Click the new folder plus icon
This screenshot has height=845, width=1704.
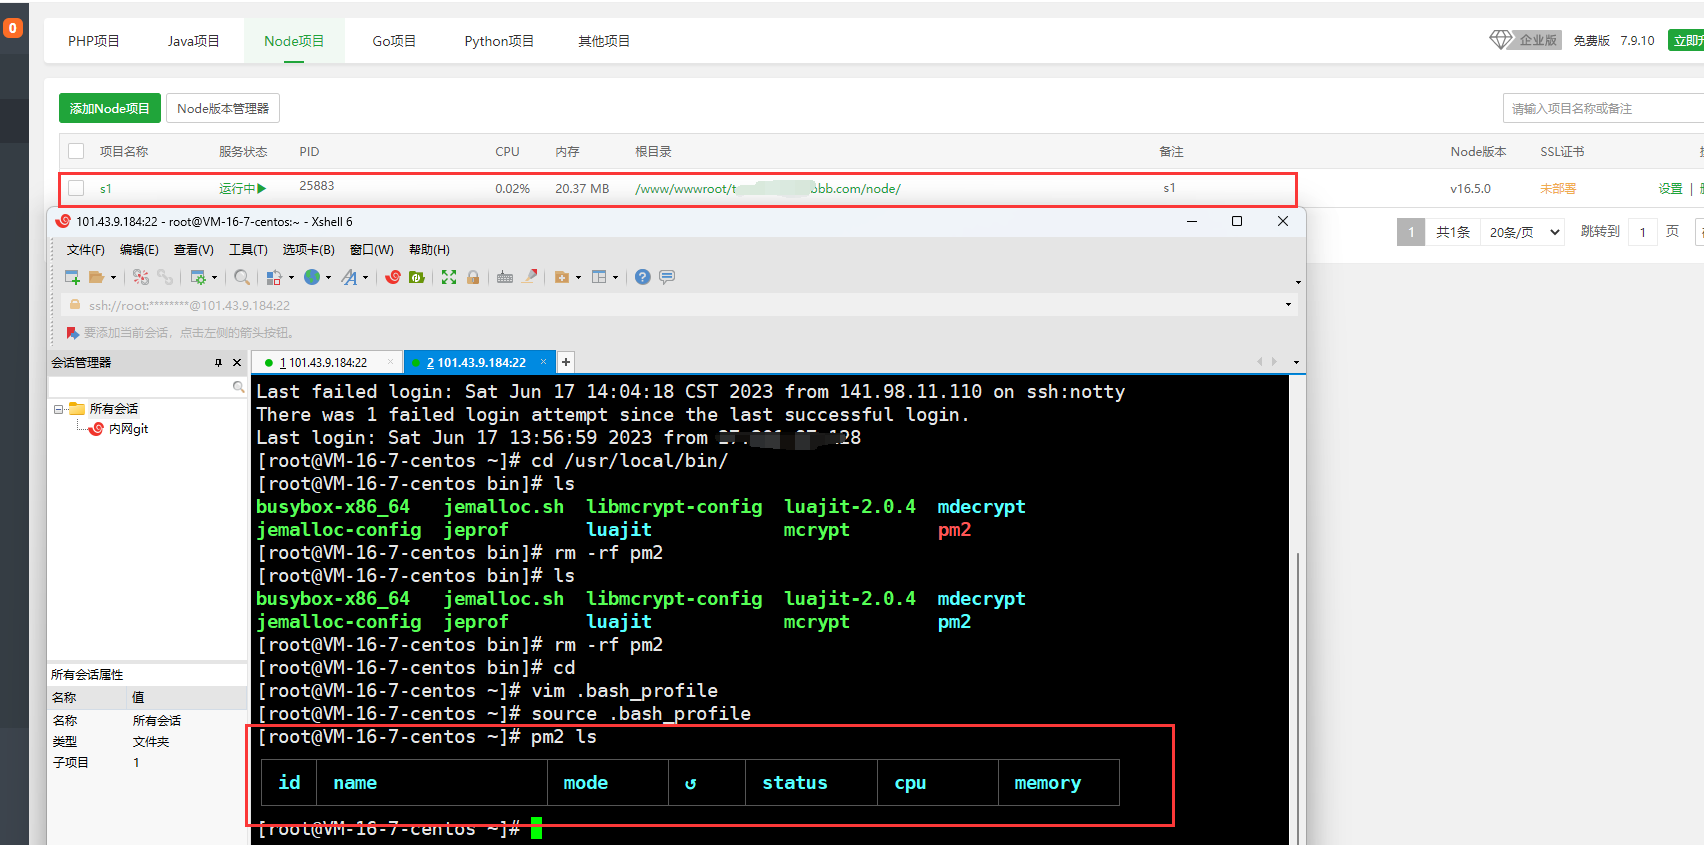click(562, 277)
